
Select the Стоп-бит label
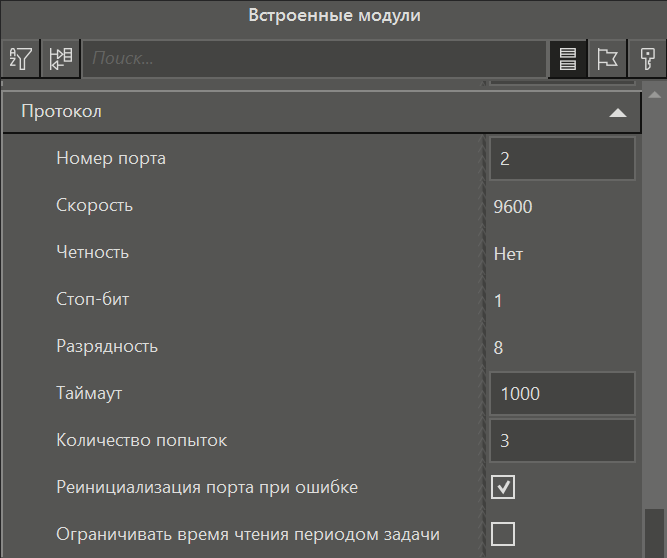[x=92, y=299]
